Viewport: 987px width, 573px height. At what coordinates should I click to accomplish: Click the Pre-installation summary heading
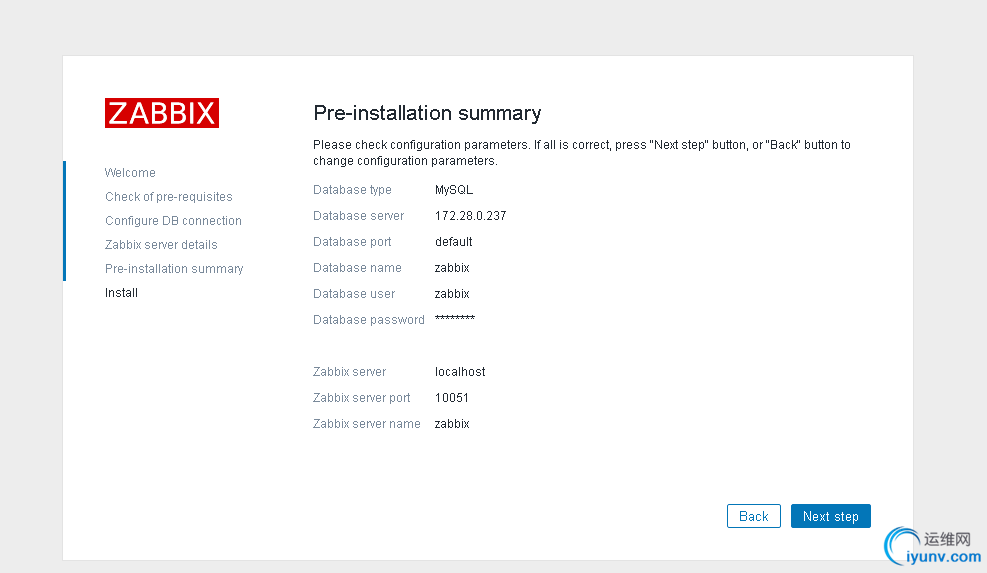point(427,113)
